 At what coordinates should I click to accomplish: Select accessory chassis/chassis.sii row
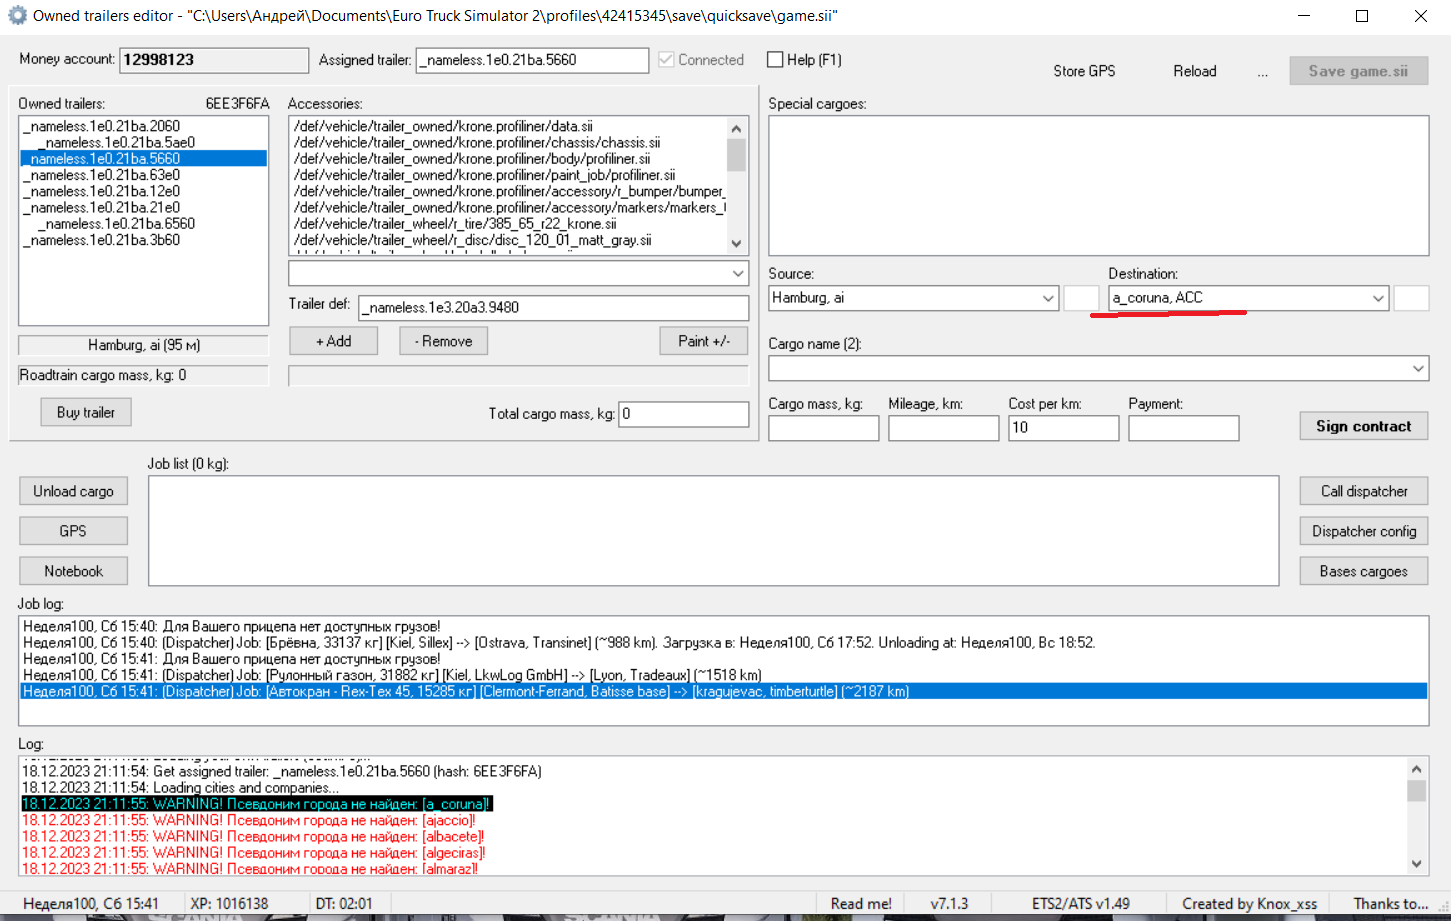click(x=508, y=142)
